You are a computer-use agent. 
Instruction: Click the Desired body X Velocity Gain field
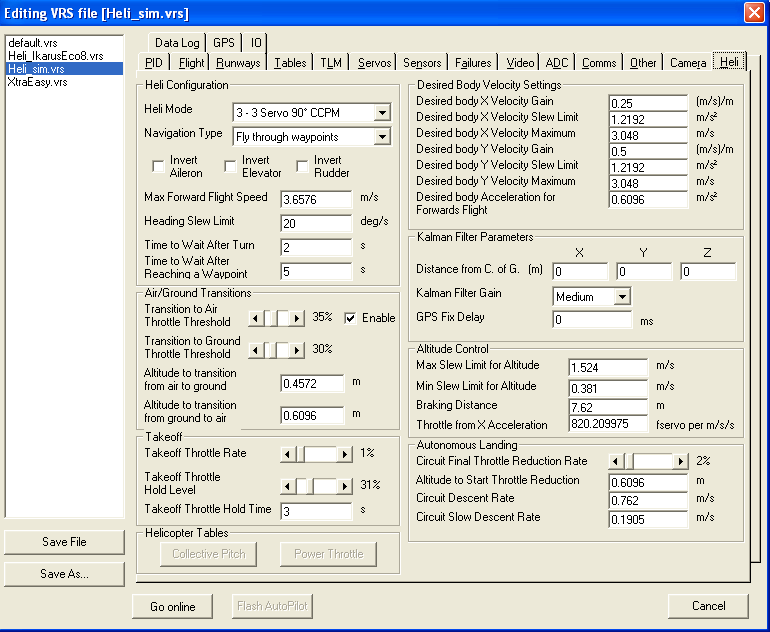click(x=648, y=103)
